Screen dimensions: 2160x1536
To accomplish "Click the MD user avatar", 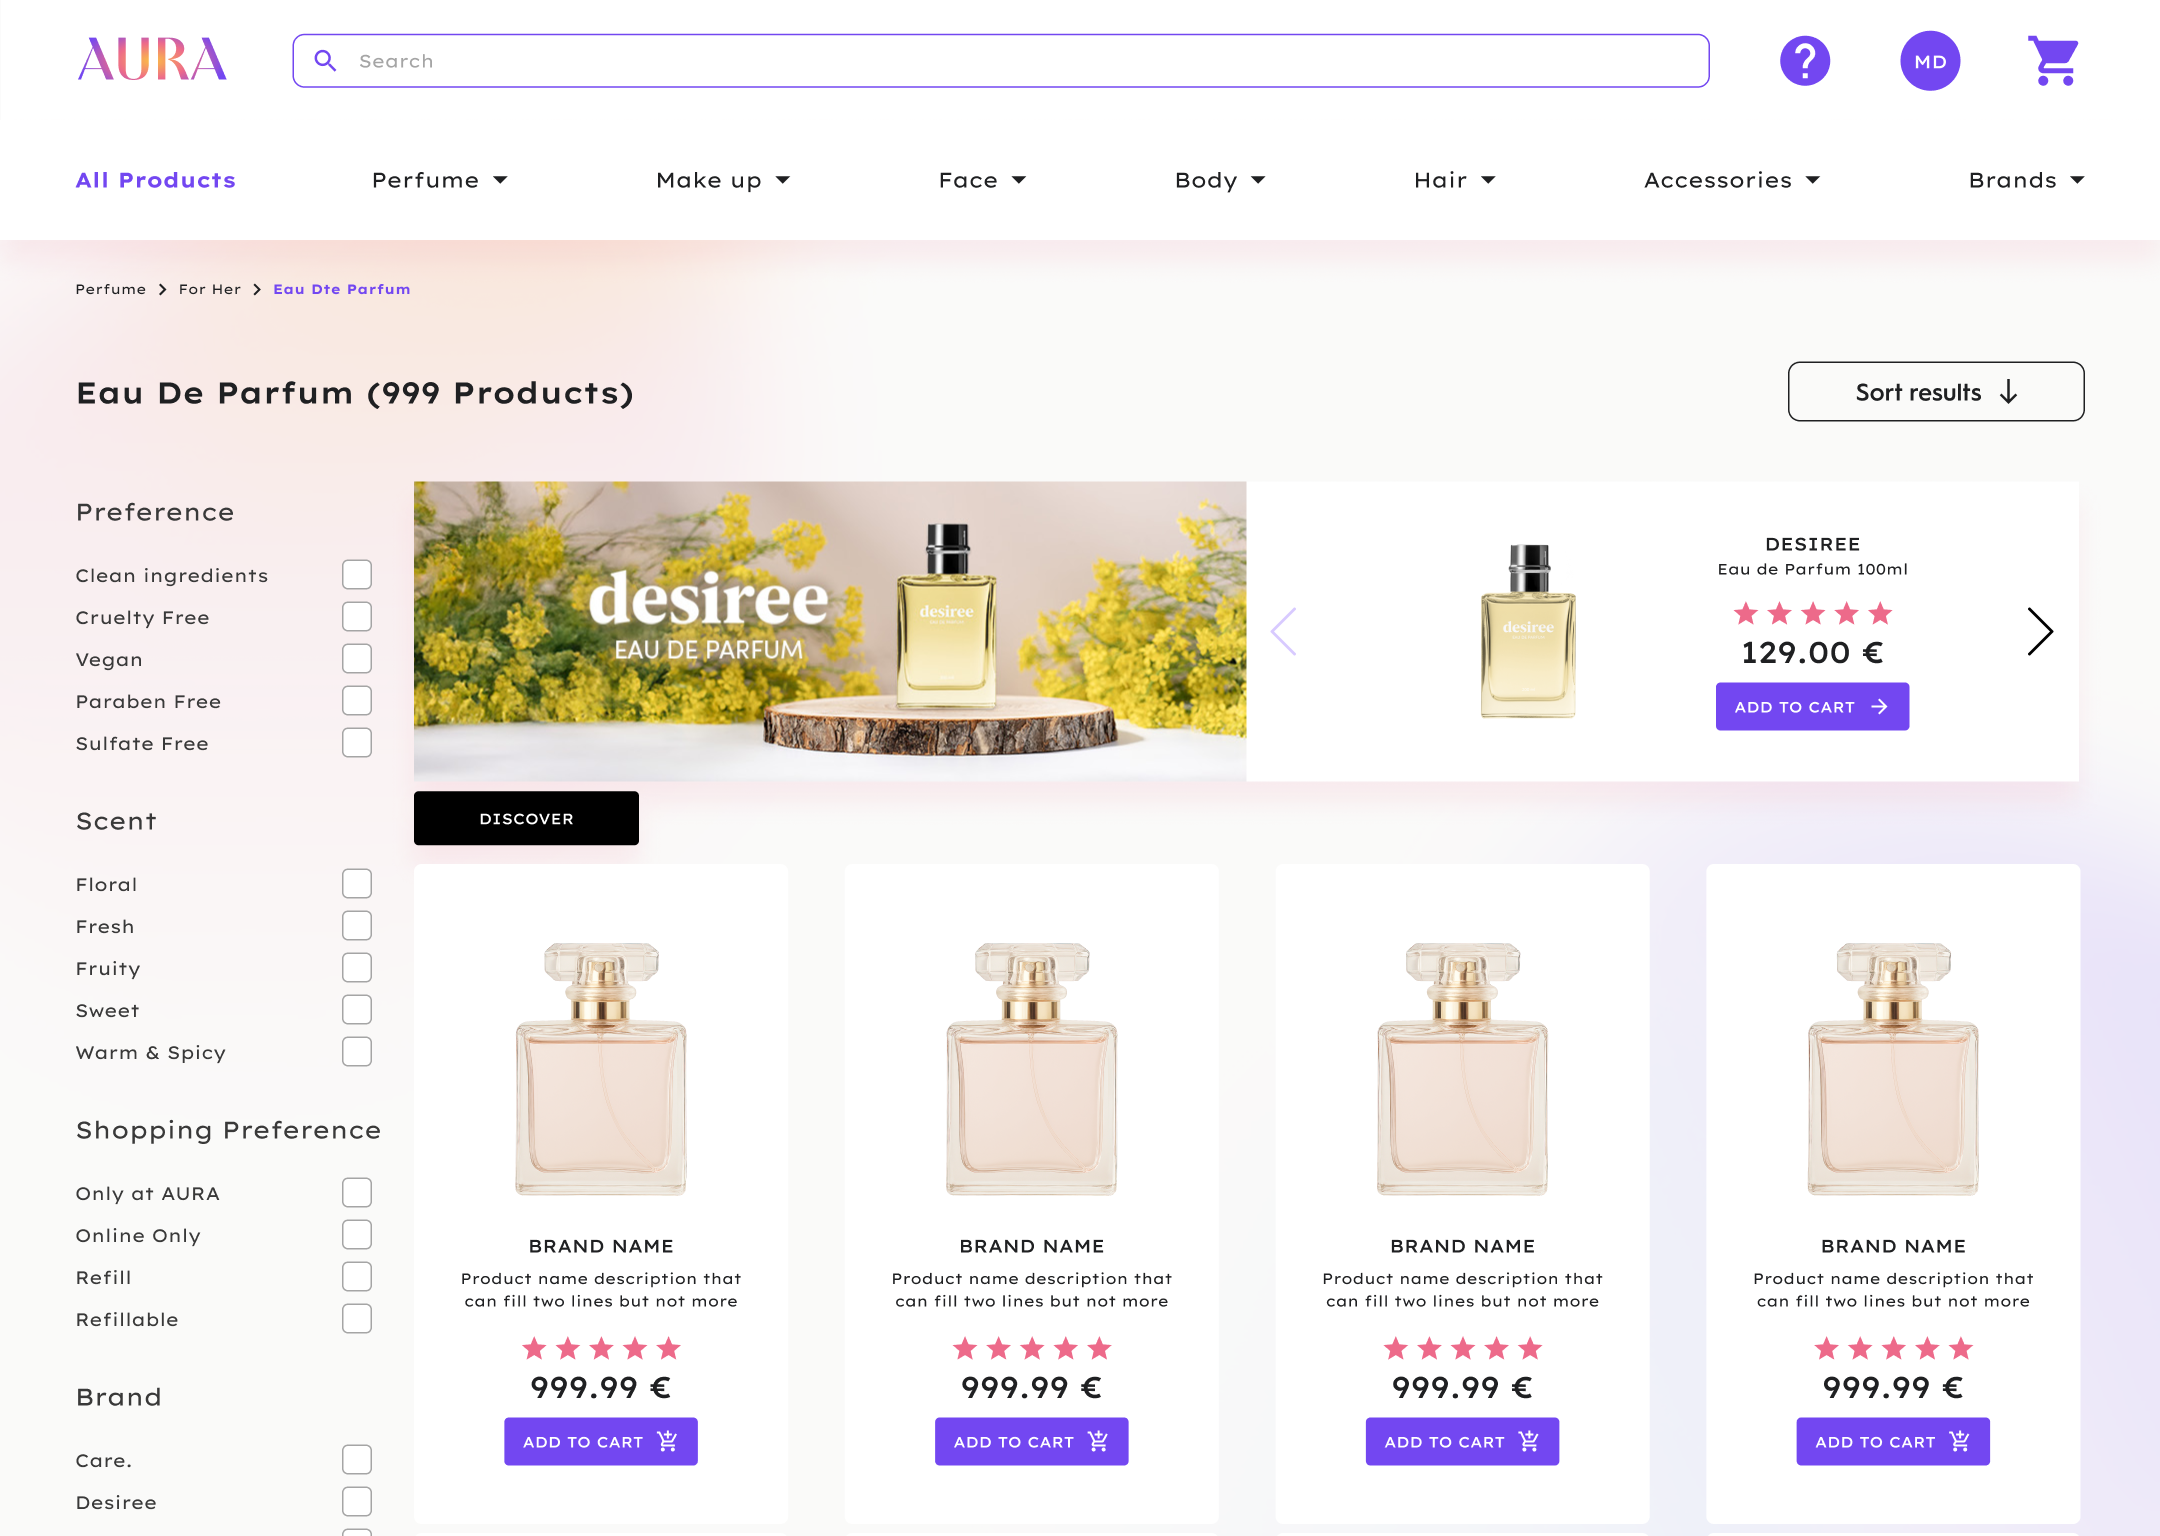I will [1929, 61].
